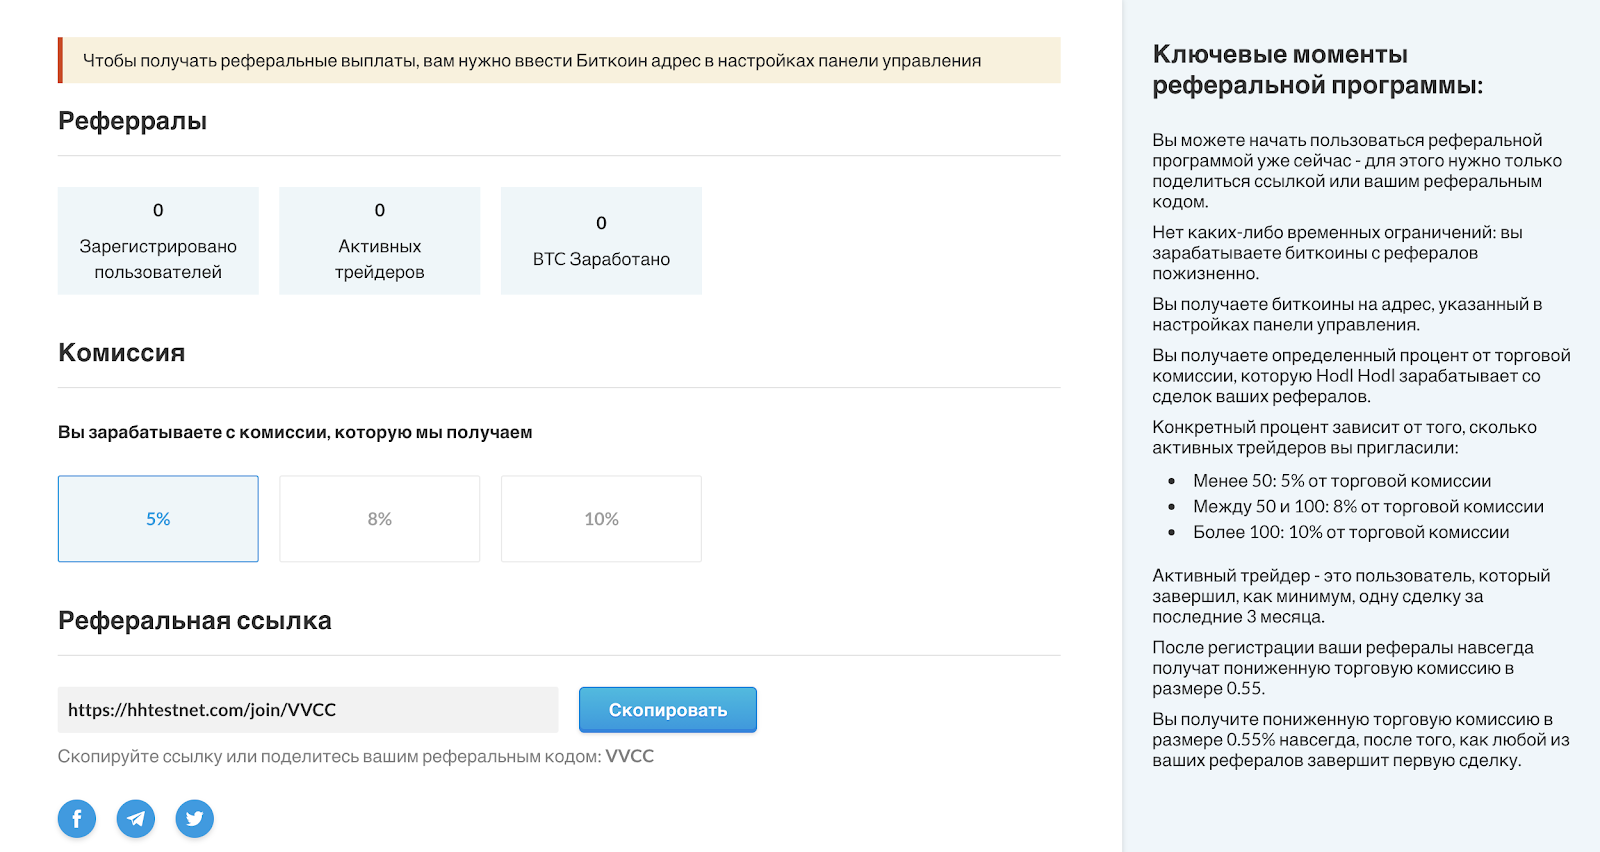Viewport: 1600px width, 852px height.
Task: Share referral link on Facebook
Action: point(77,819)
